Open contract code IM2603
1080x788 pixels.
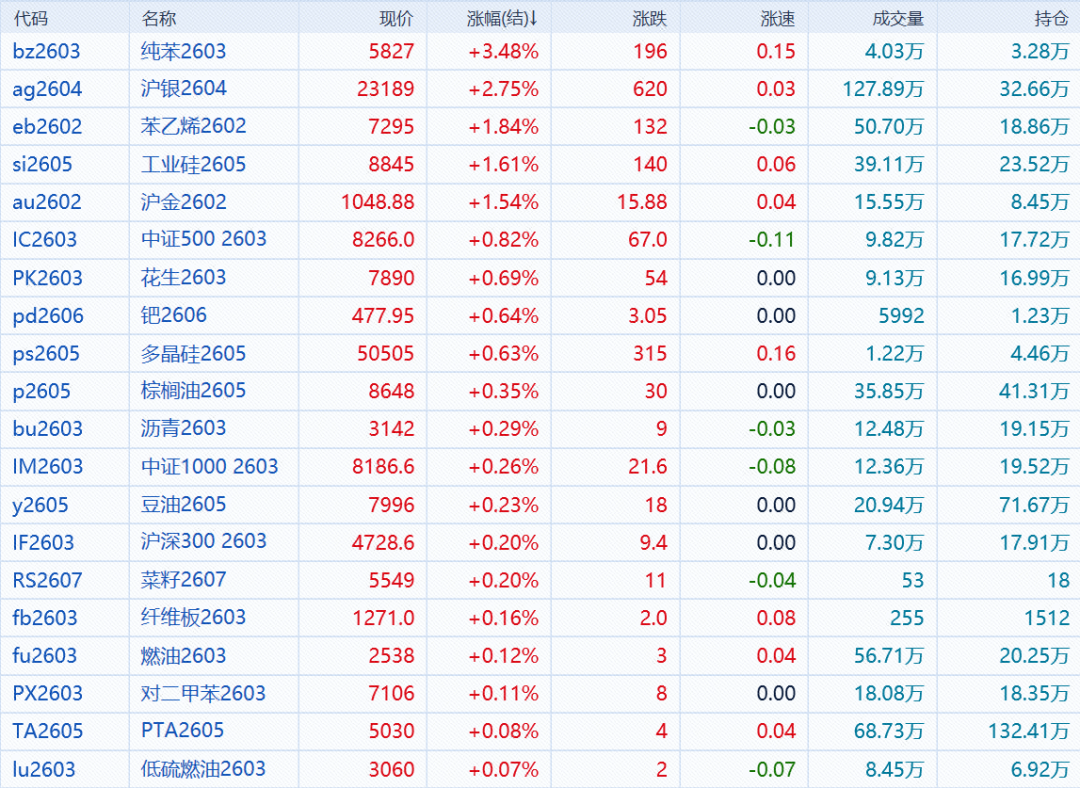(47, 466)
